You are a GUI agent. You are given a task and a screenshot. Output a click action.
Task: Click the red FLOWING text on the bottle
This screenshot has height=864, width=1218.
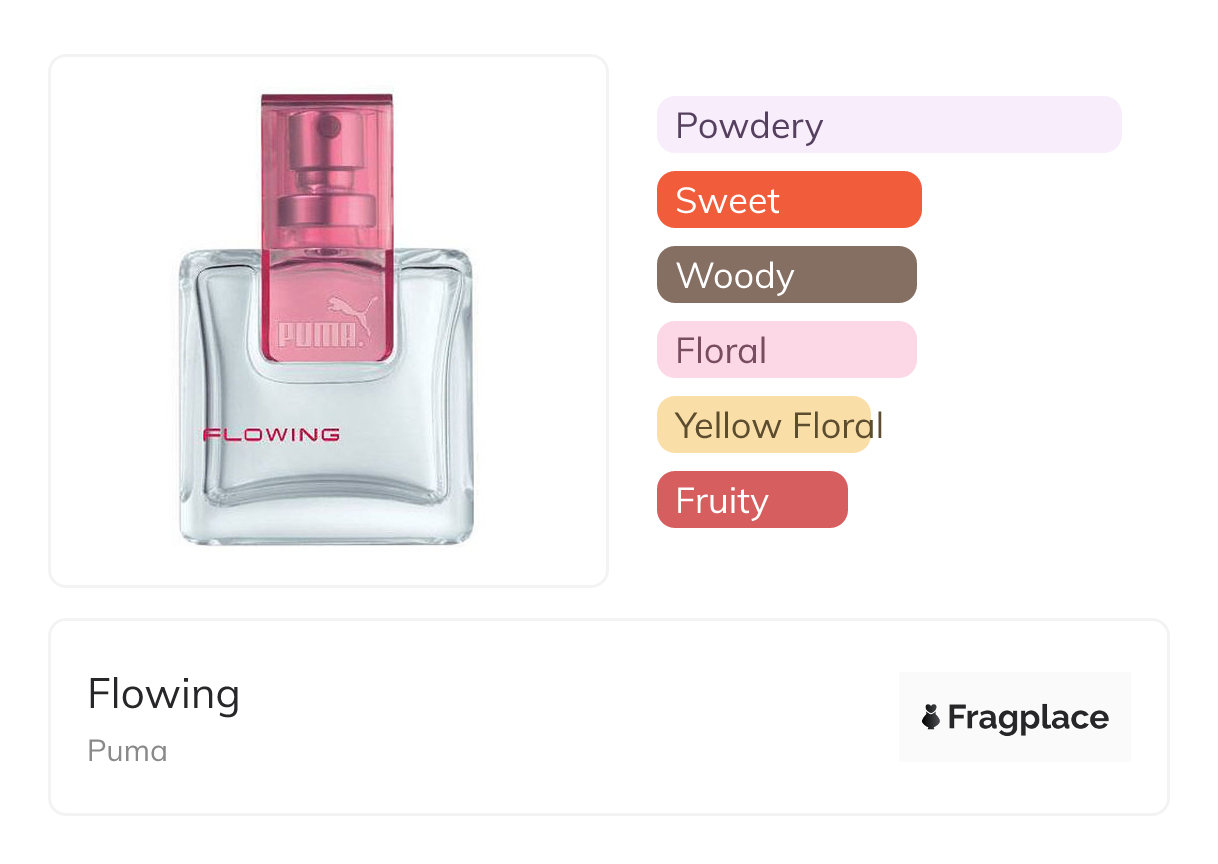pos(271,435)
